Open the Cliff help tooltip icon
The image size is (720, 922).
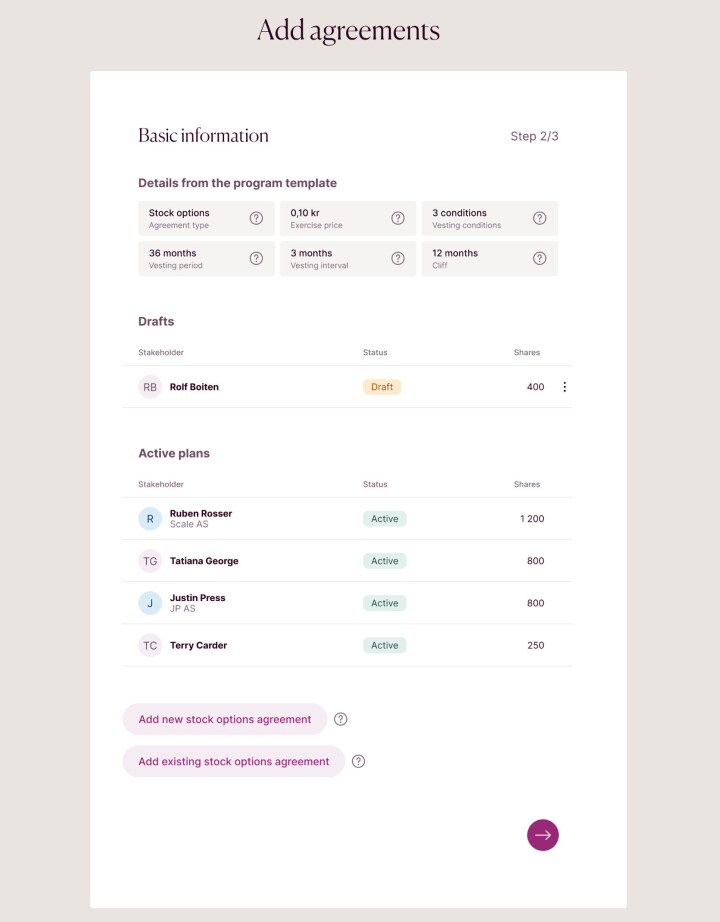point(540,258)
